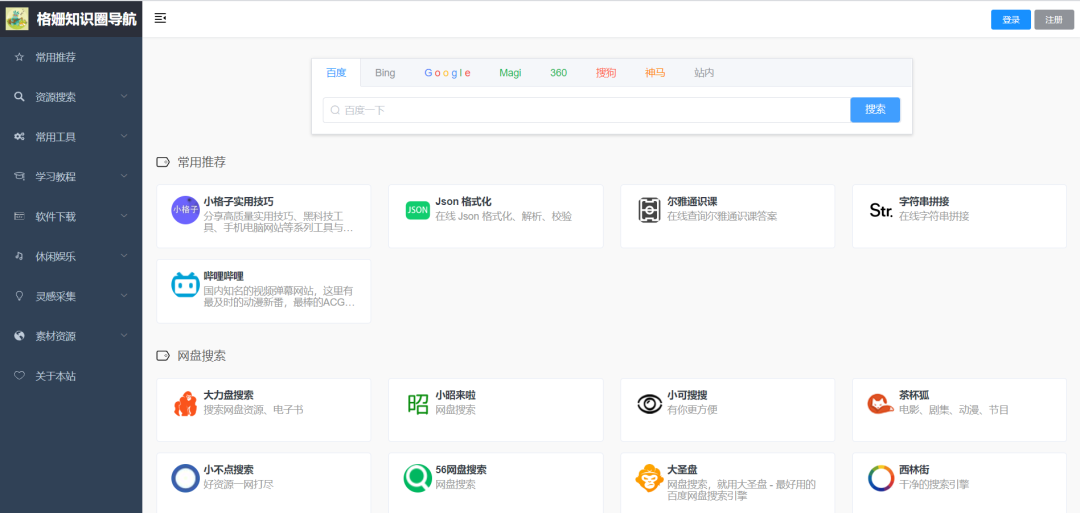Click the magnifier icon beside 资源搜索
Screen dimensions: 1080x513
pyautogui.click(x=19, y=97)
